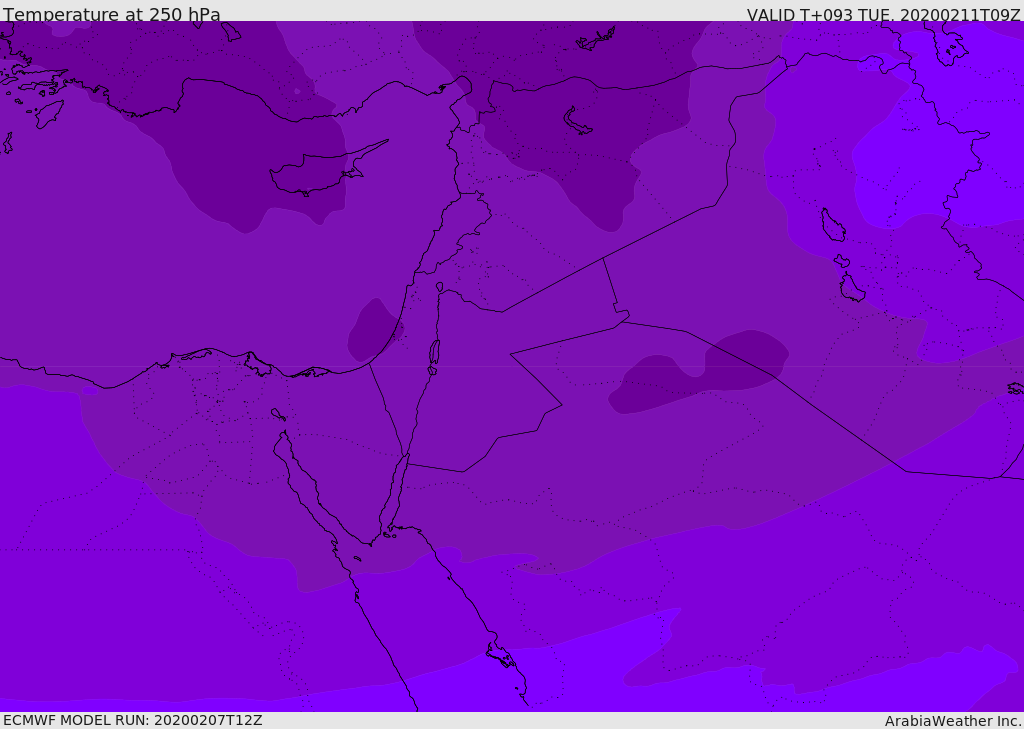Click the Dead Sea outline on the map

point(434,353)
